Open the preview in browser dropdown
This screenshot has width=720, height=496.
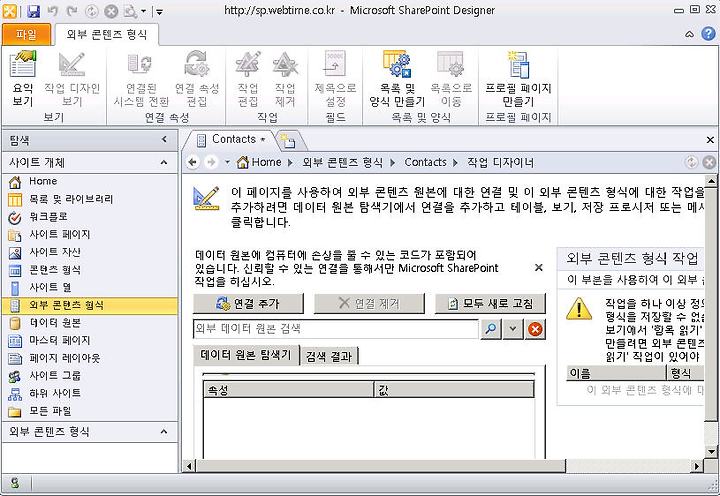[x=143, y=11]
